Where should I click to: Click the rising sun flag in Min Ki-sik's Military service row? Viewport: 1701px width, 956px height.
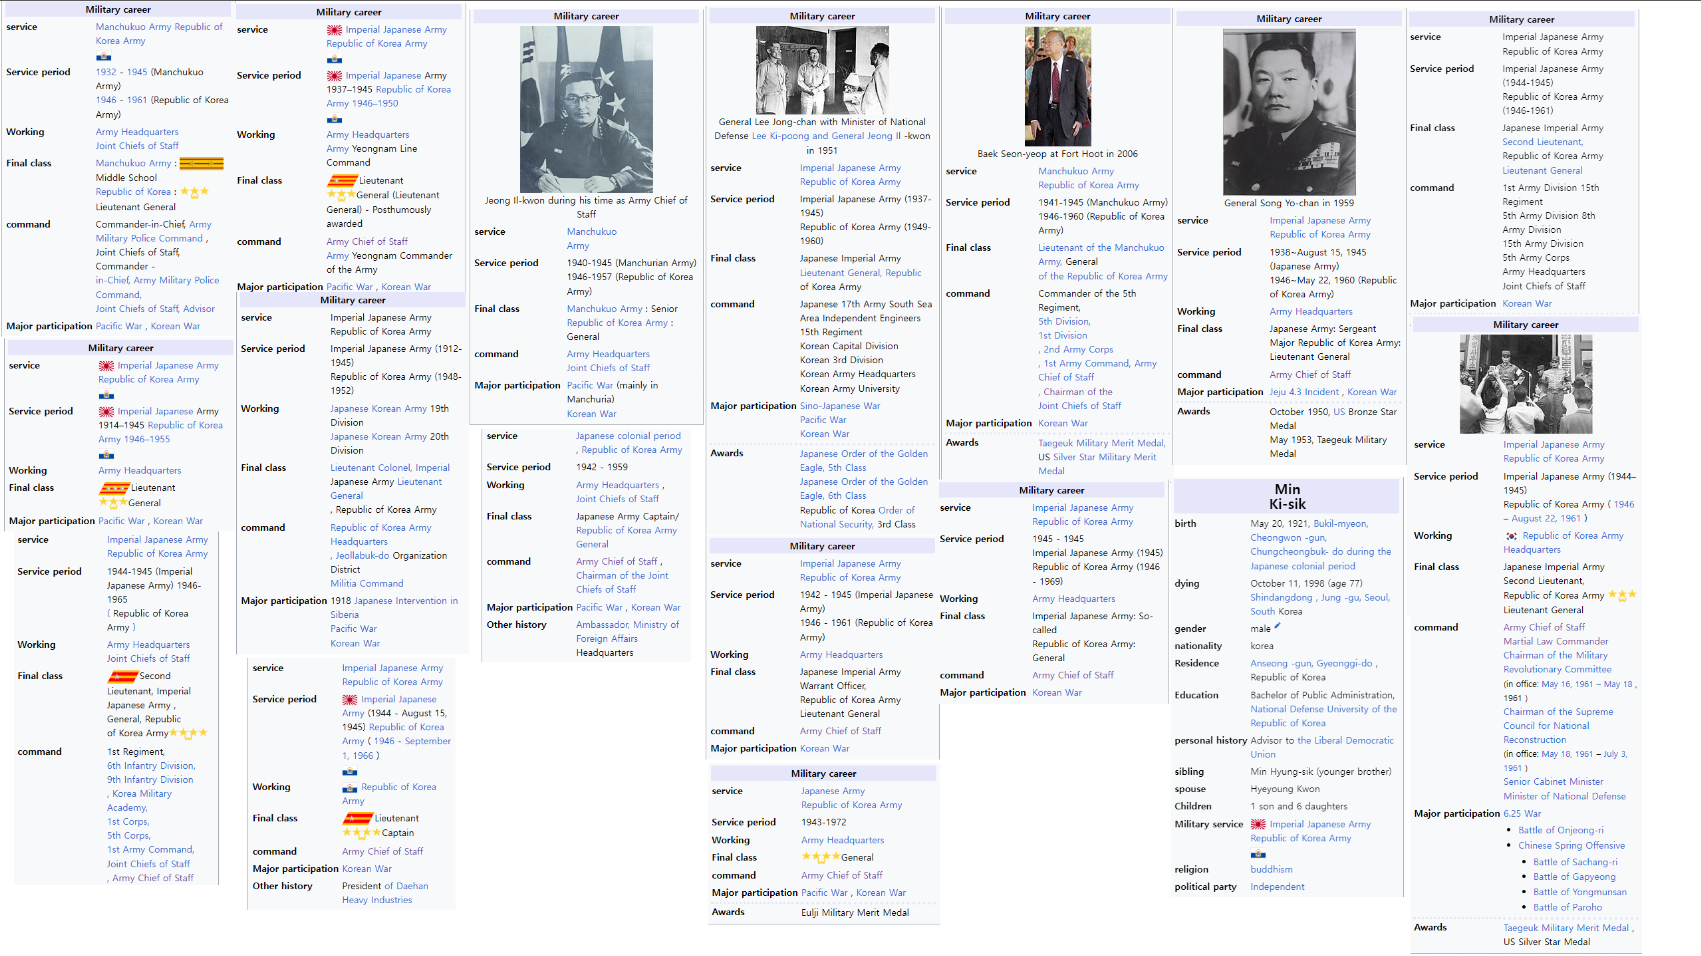1258,825
